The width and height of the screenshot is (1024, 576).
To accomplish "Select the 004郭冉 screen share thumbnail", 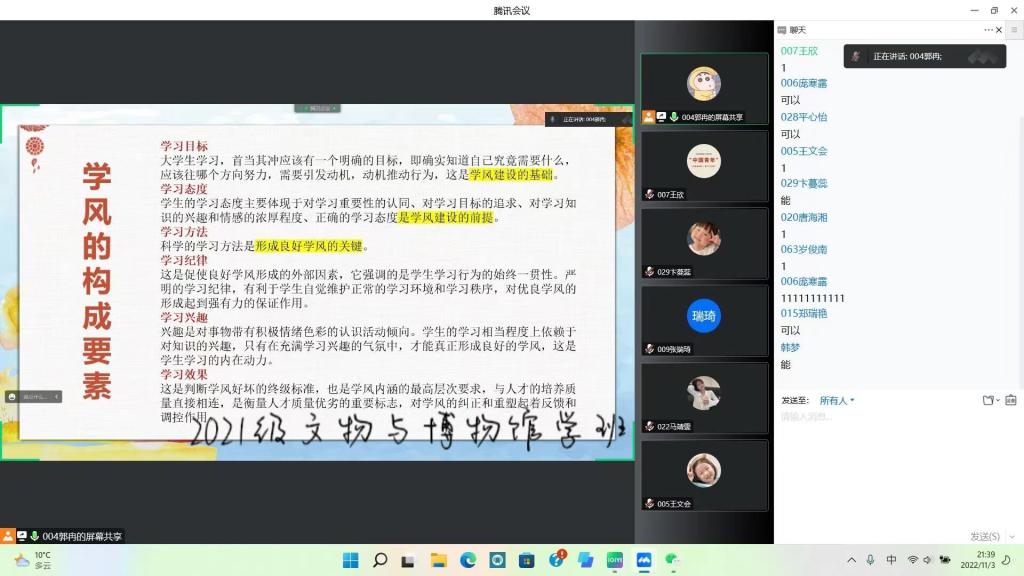I will point(704,89).
